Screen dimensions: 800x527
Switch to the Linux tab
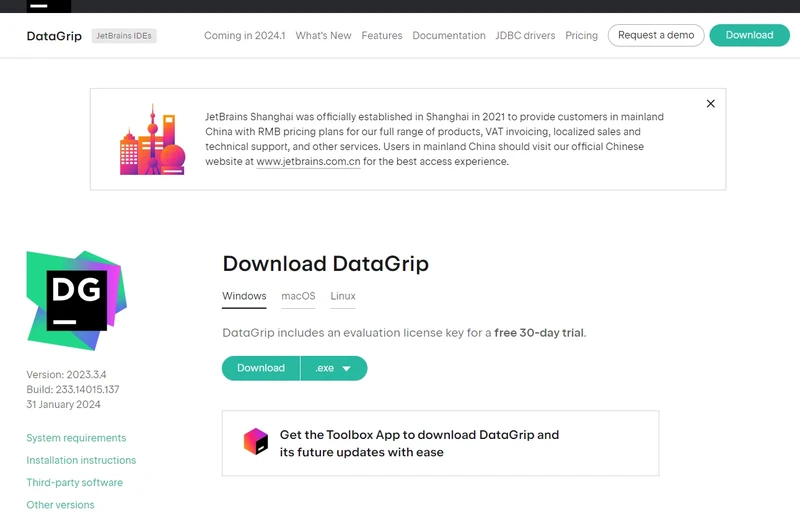click(343, 296)
